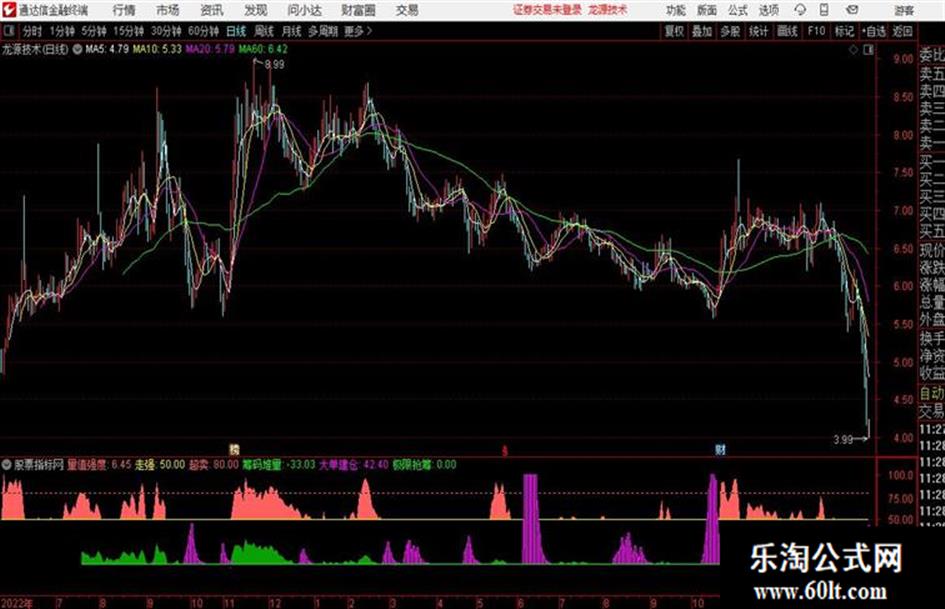Click the 复权 toolbar button

click(674, 31)
